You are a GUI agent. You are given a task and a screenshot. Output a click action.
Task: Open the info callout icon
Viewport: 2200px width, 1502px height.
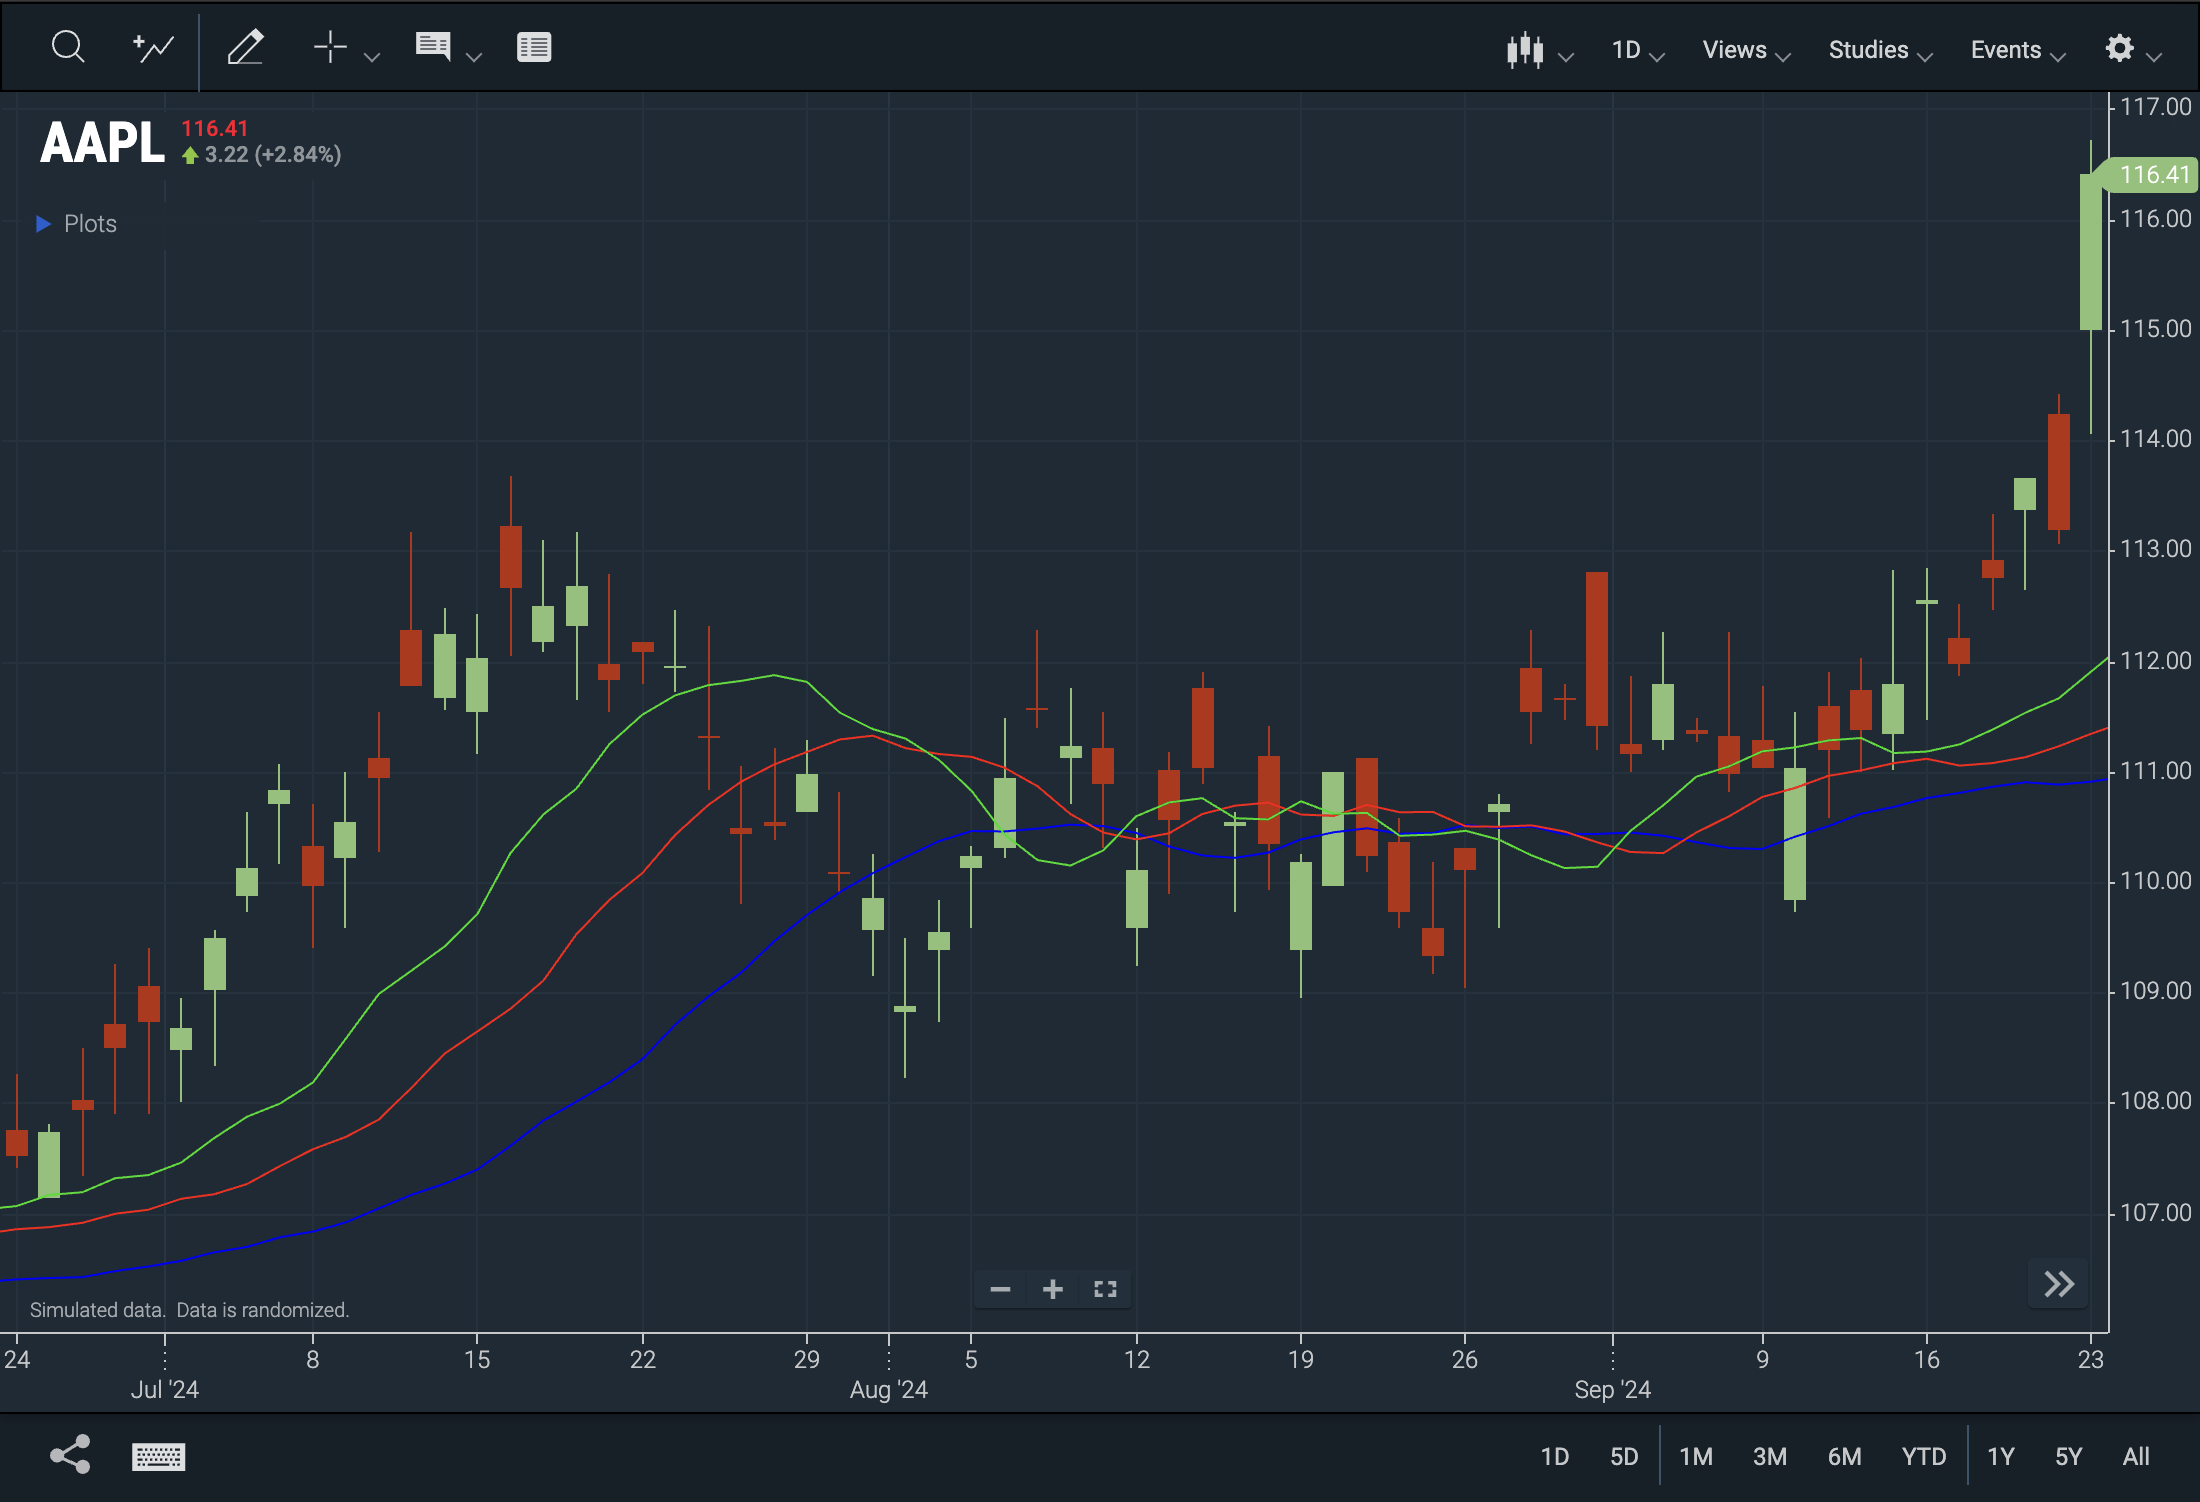433,47
